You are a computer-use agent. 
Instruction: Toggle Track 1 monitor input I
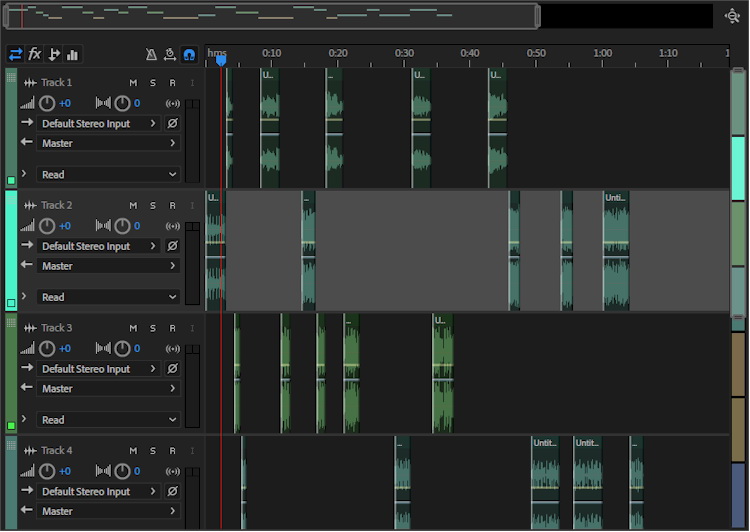click(x=192, y=83)
